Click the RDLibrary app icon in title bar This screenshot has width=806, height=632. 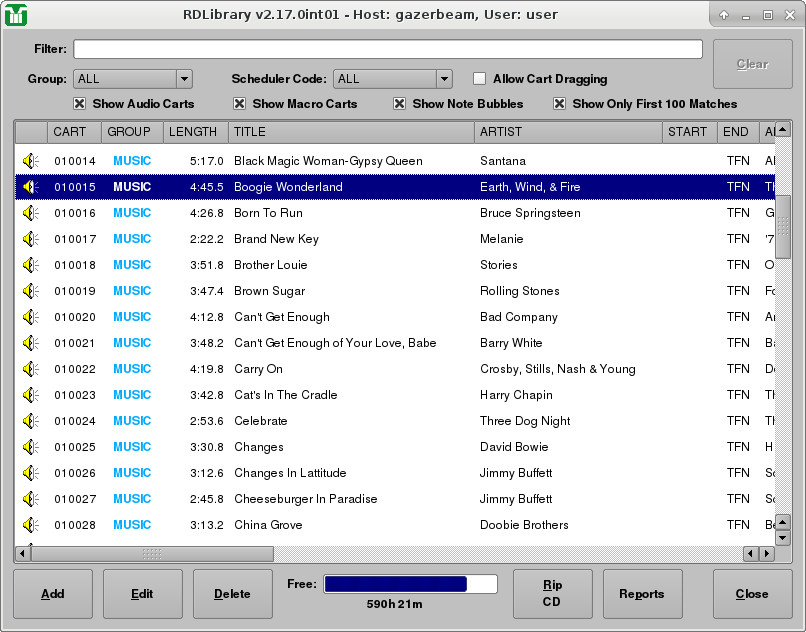17,15
